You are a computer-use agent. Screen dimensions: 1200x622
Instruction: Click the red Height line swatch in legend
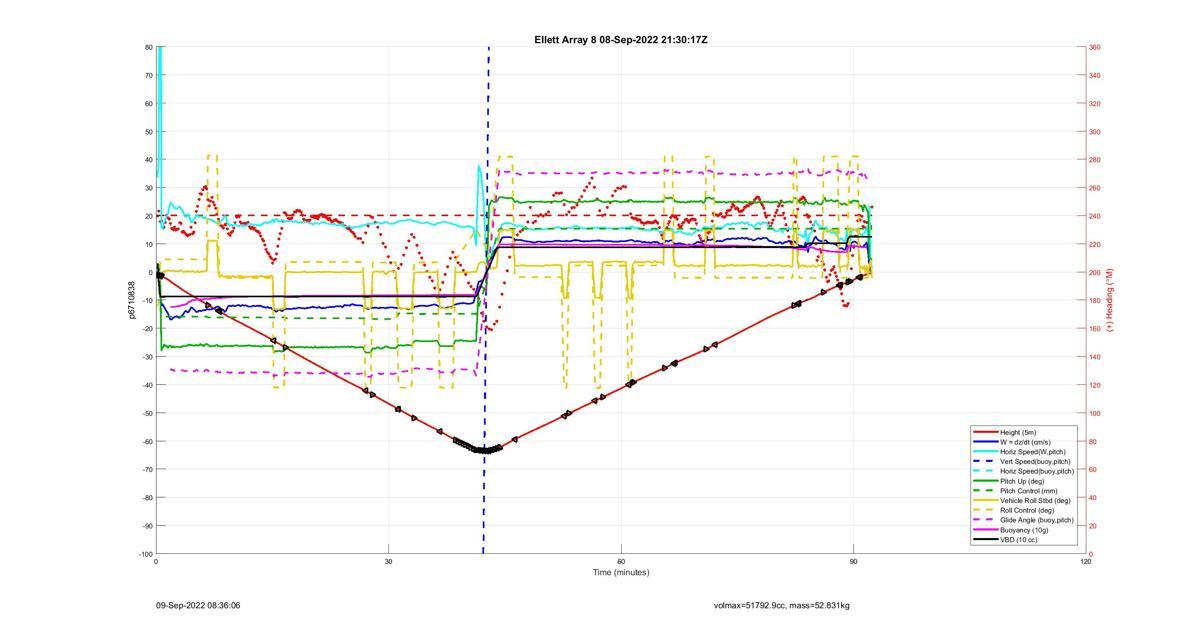(x=984, y=433)
